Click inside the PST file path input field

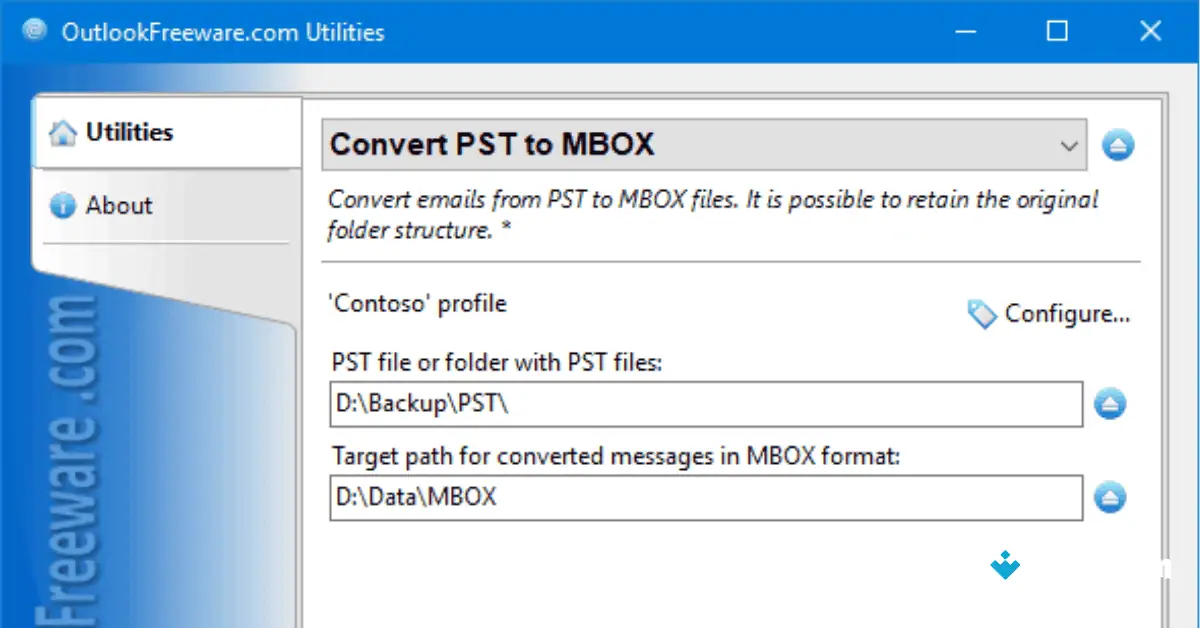(x=700, y=404)
